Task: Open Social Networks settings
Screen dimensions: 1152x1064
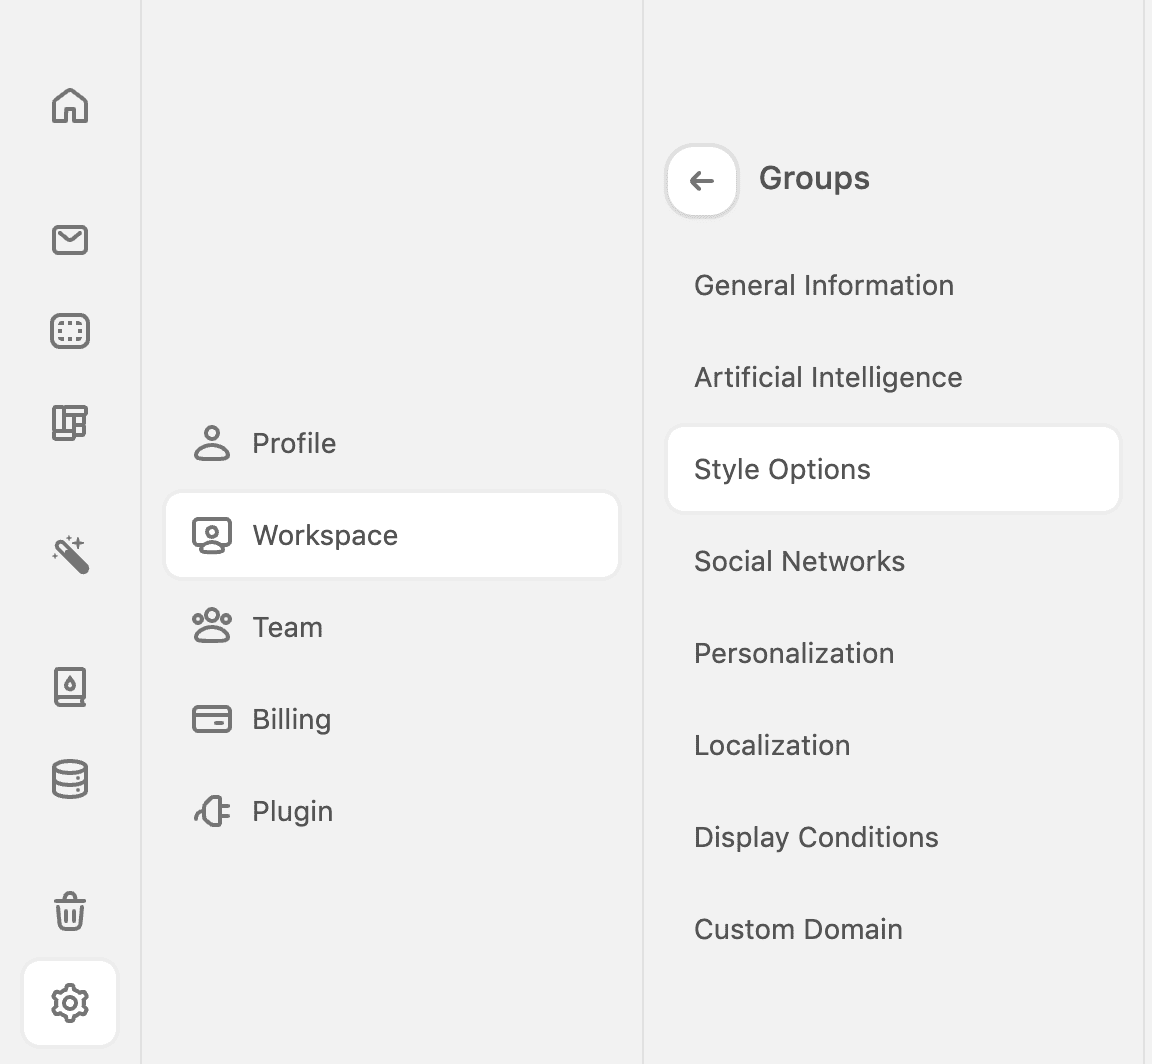Action: (799, 561)
